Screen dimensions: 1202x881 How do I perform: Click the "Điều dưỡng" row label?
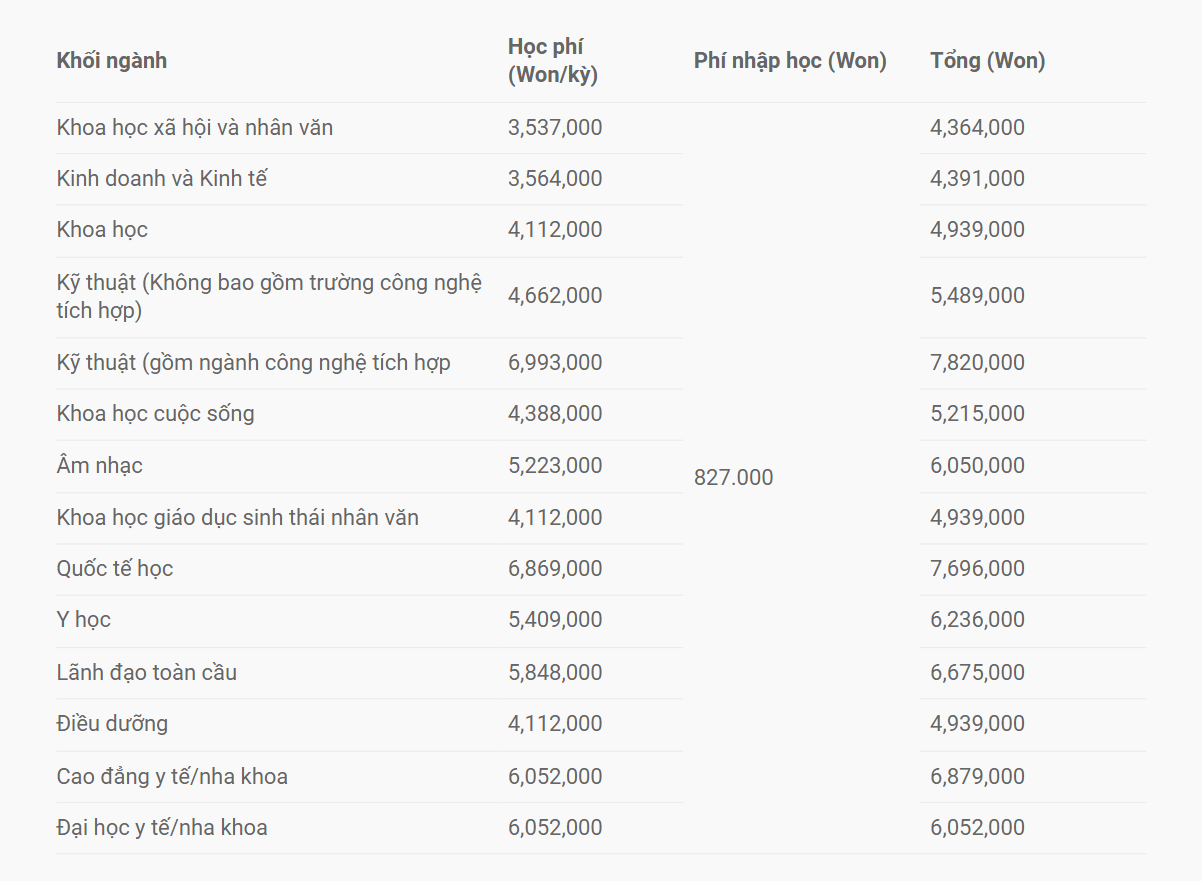coord(112,724)
